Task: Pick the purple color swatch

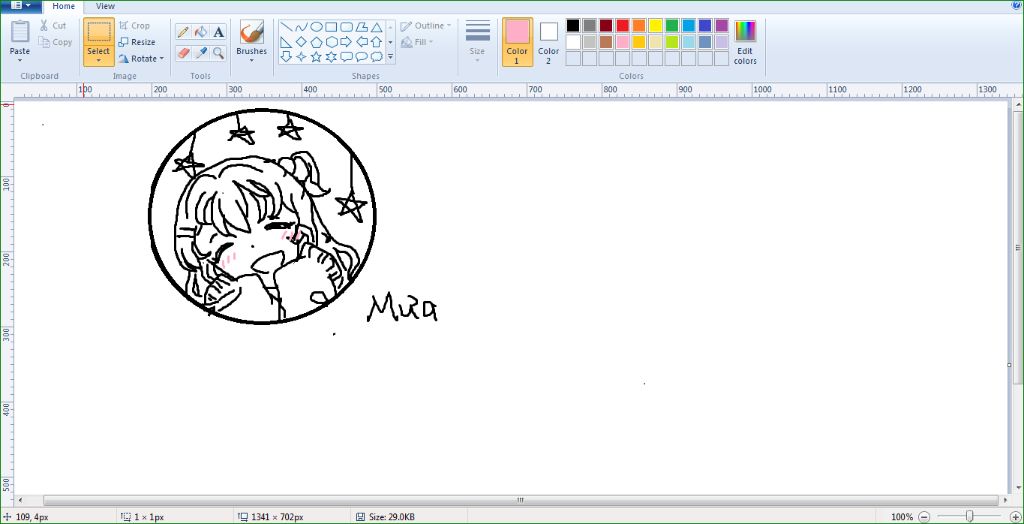Action: tap(722, 25)
